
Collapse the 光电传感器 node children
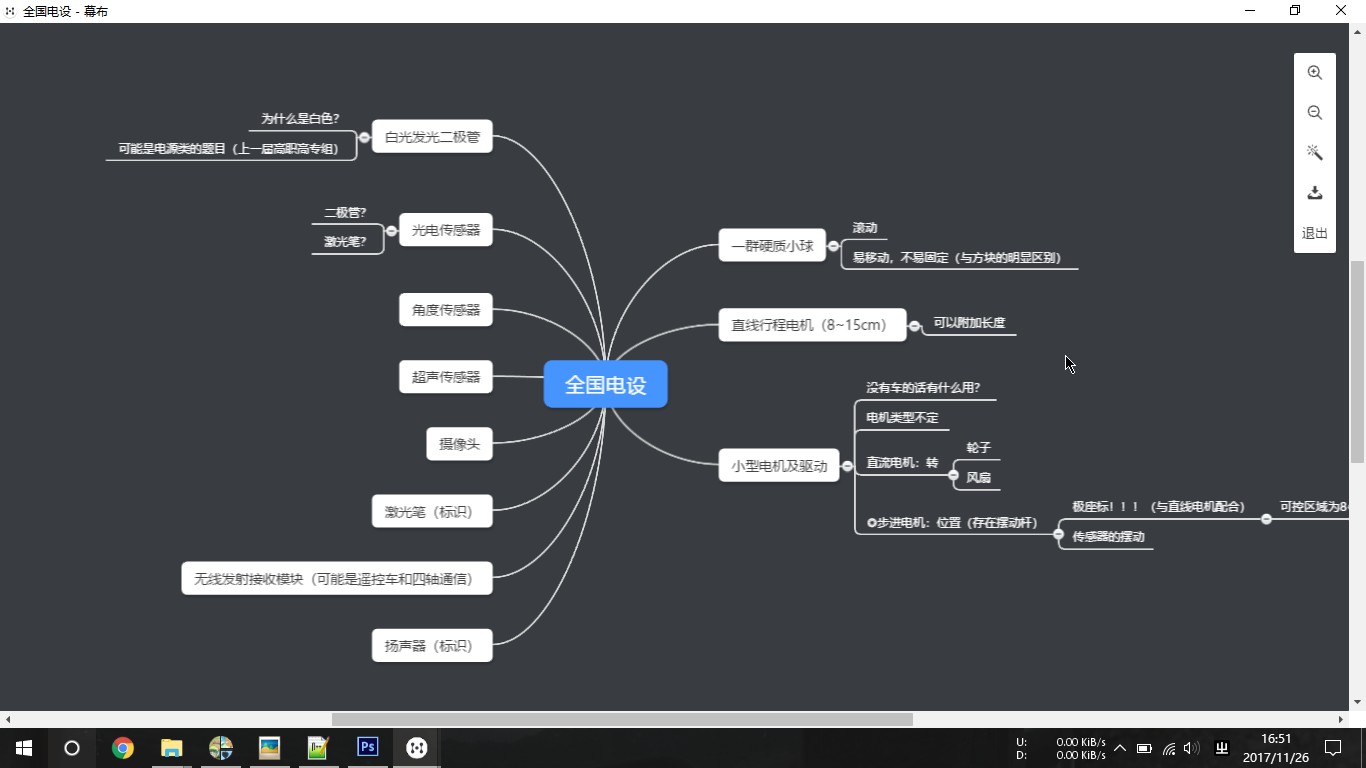tap(391, 231)
